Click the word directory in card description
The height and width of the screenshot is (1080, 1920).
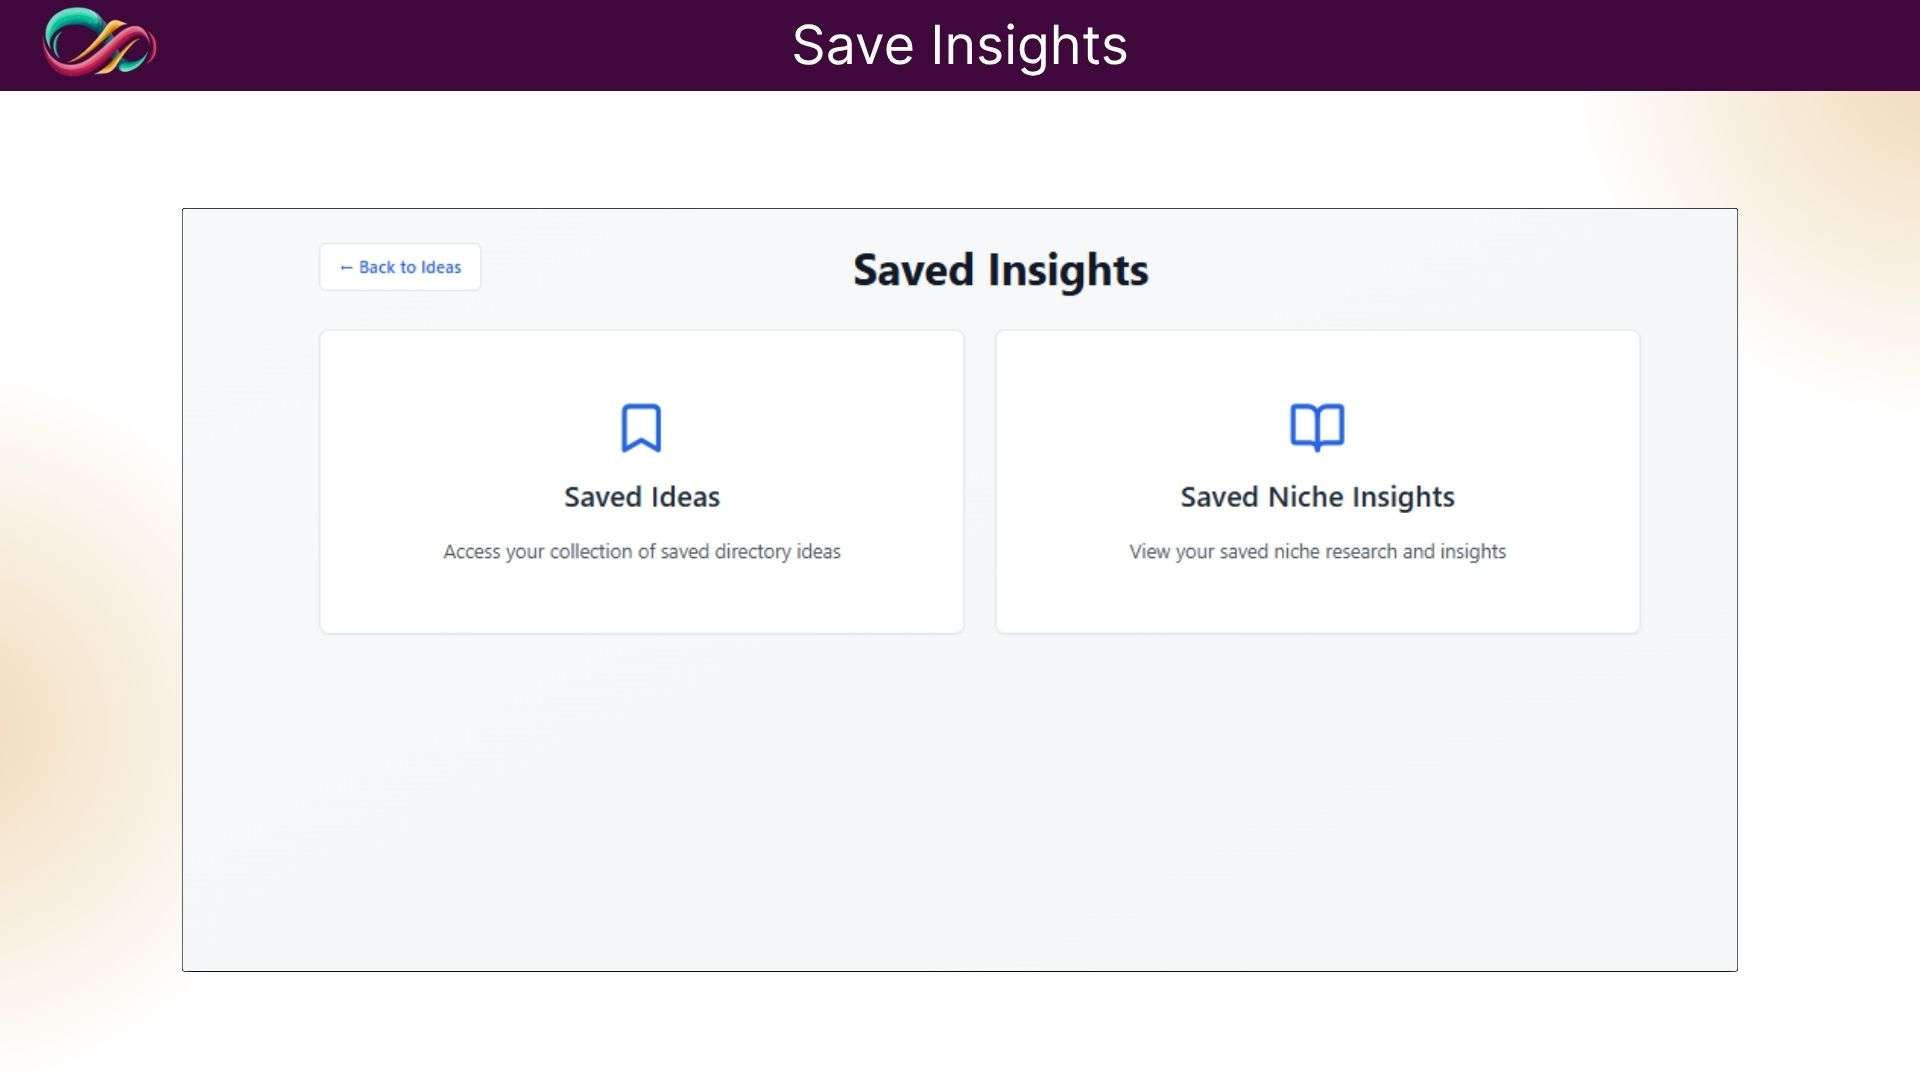[x=752, y=552]
